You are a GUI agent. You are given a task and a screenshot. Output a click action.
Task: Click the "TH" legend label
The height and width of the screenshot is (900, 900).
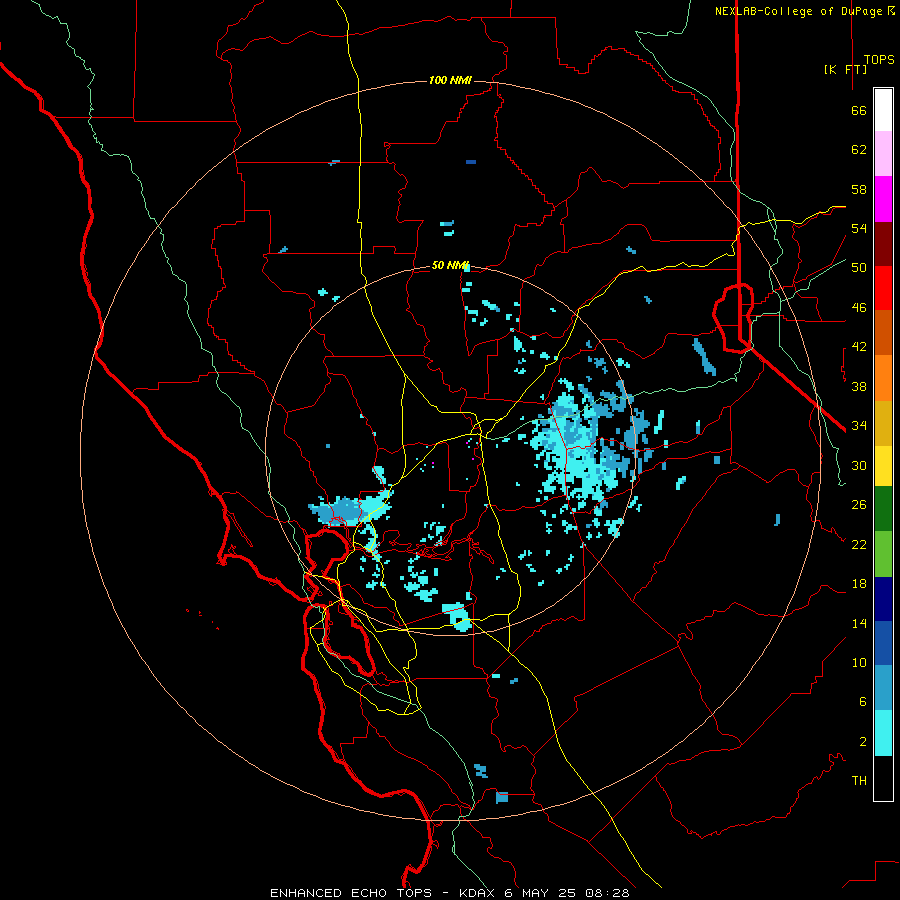click(859, 781)
